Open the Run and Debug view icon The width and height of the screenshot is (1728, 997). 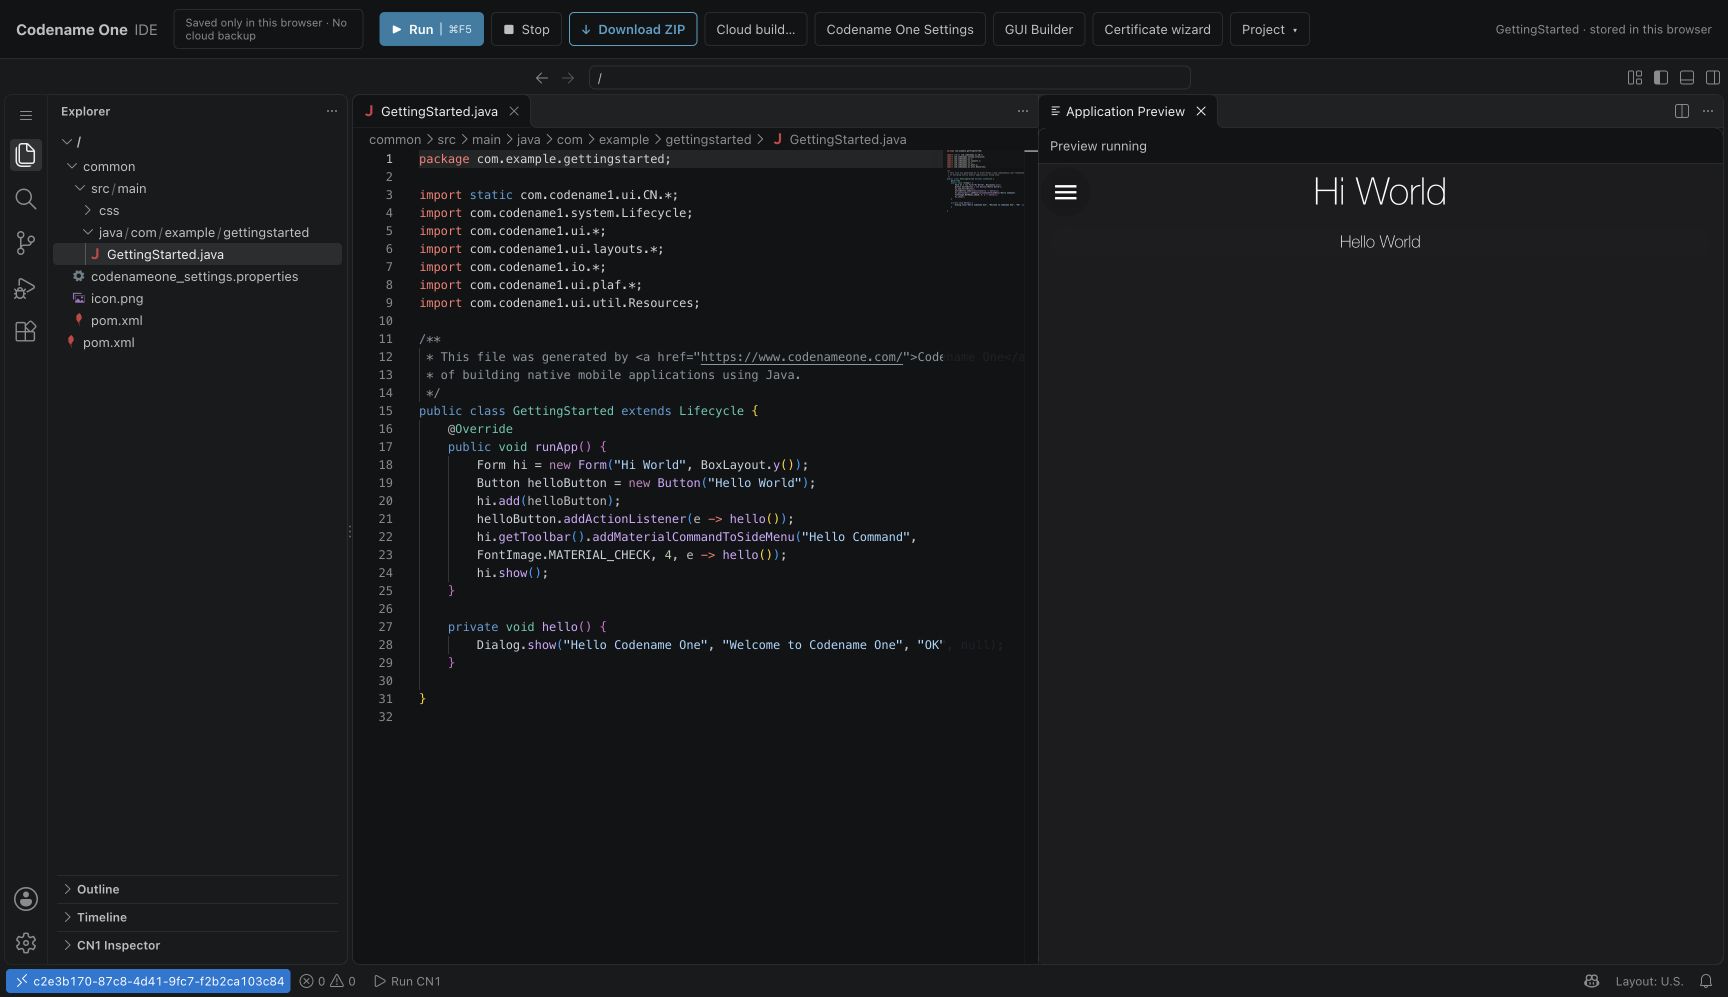[26, 288]
